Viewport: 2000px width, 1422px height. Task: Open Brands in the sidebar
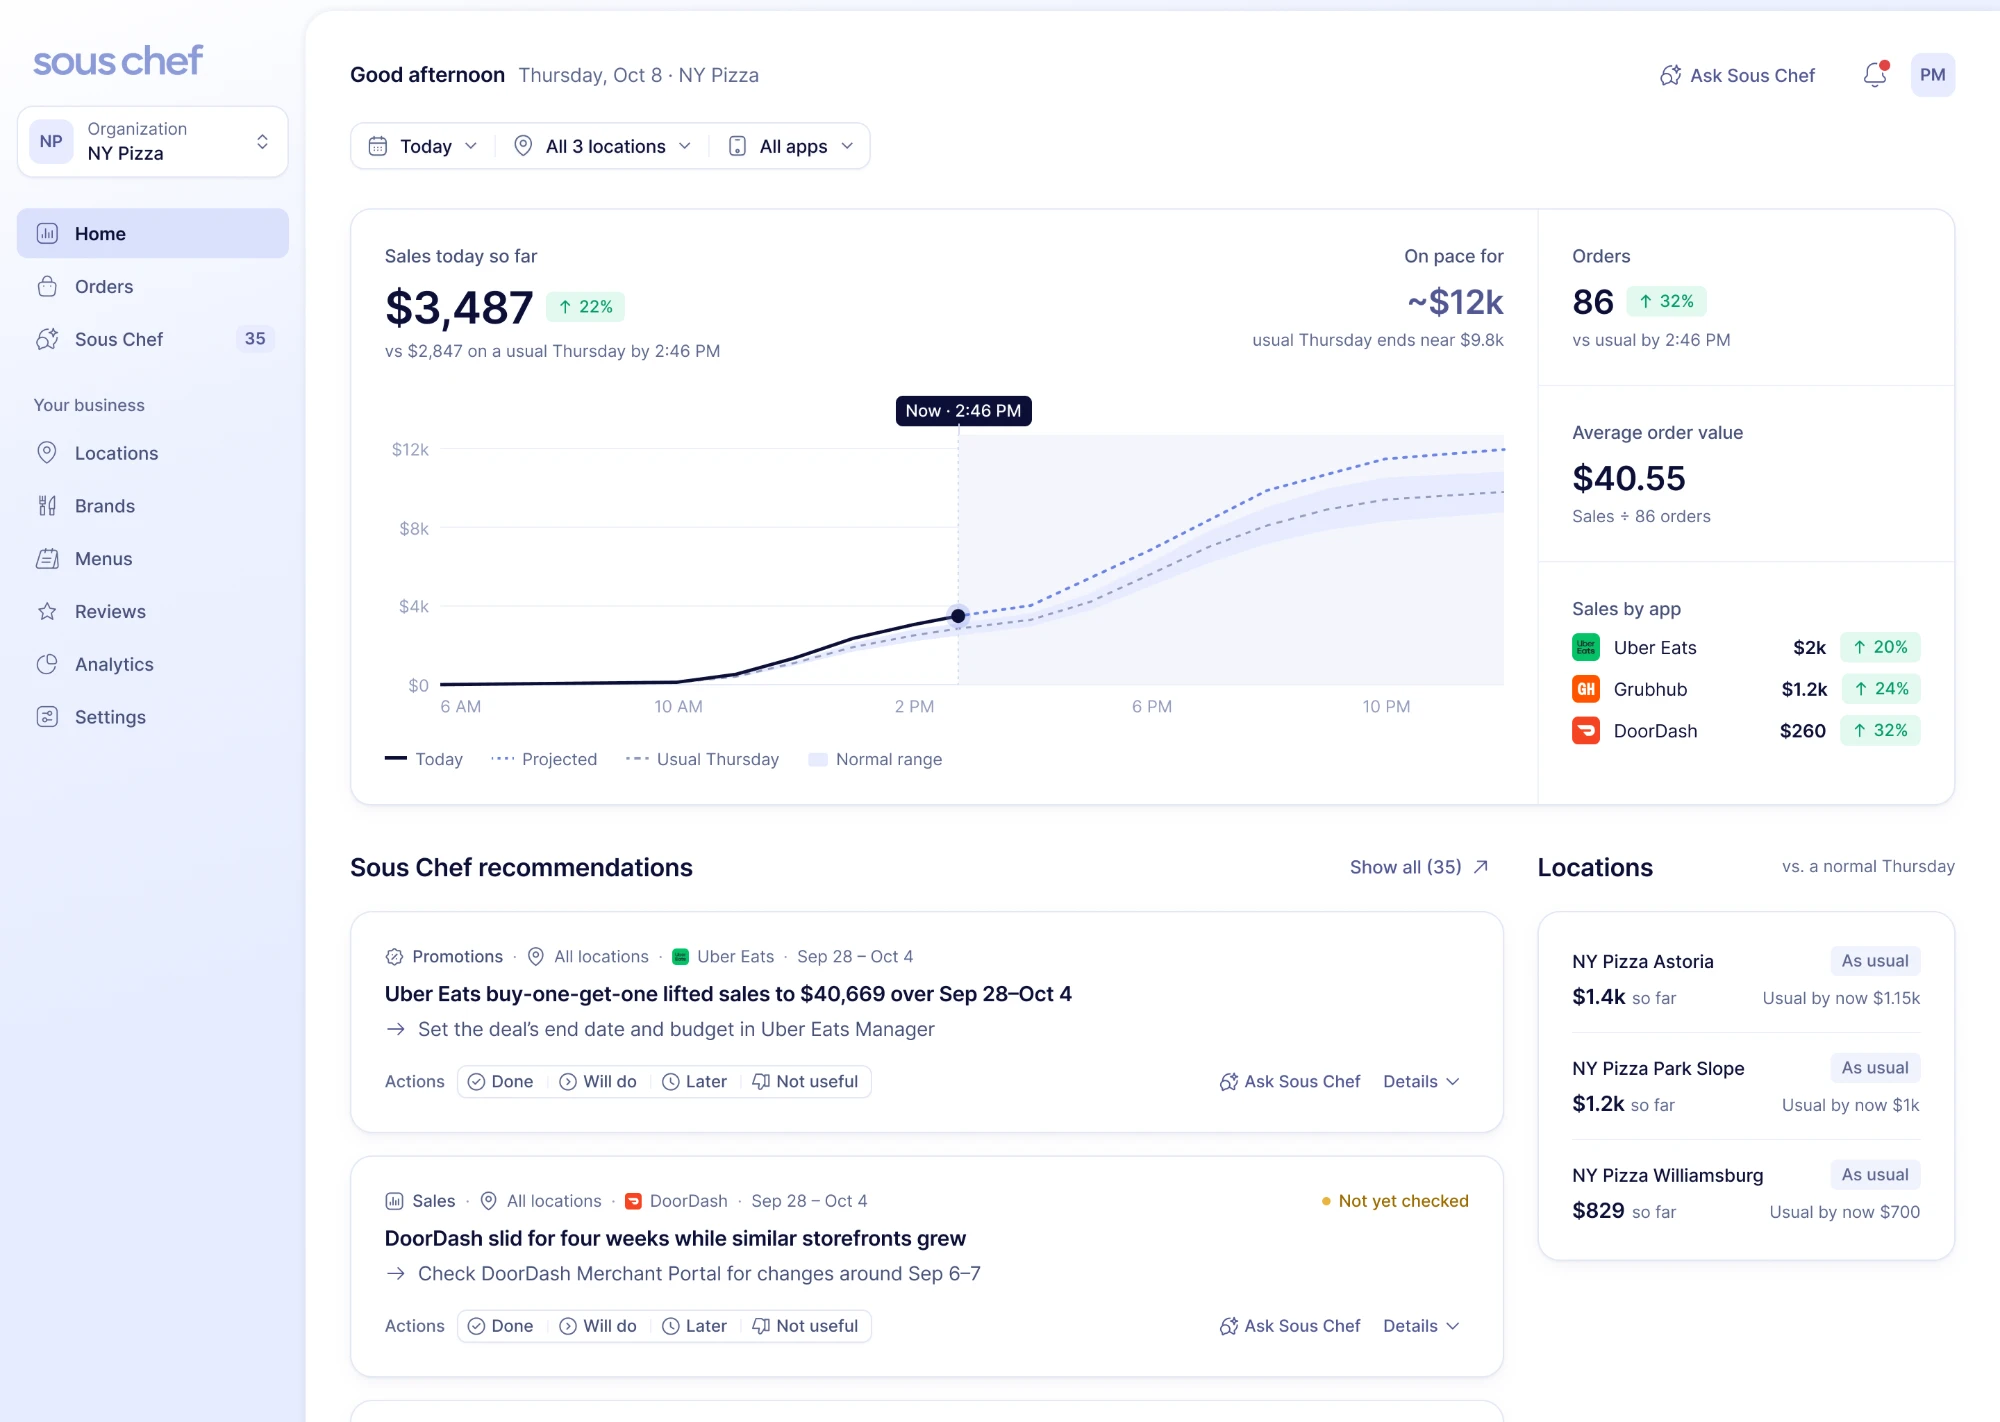(153, 506)
